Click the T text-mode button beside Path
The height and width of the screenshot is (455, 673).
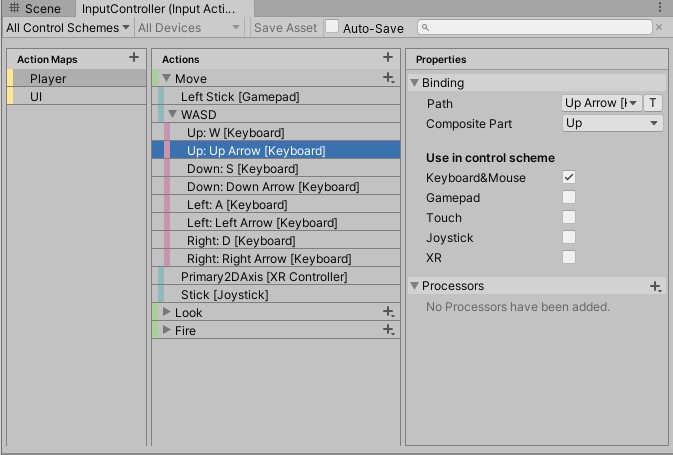(x=652, y=103)
